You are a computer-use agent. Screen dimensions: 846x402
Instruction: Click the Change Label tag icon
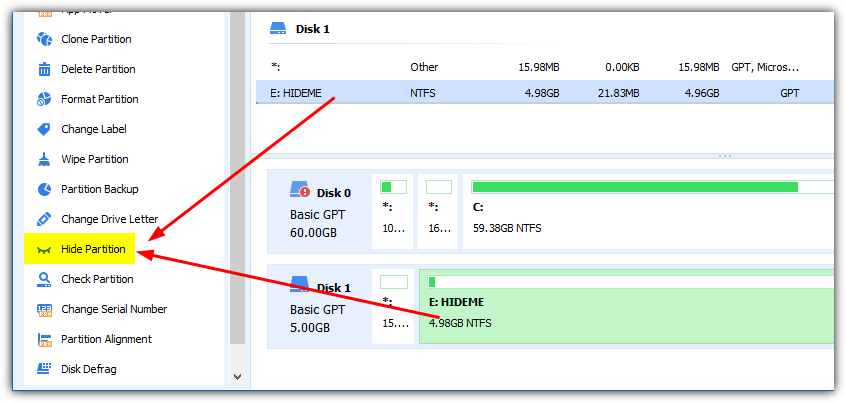[44, 130]
